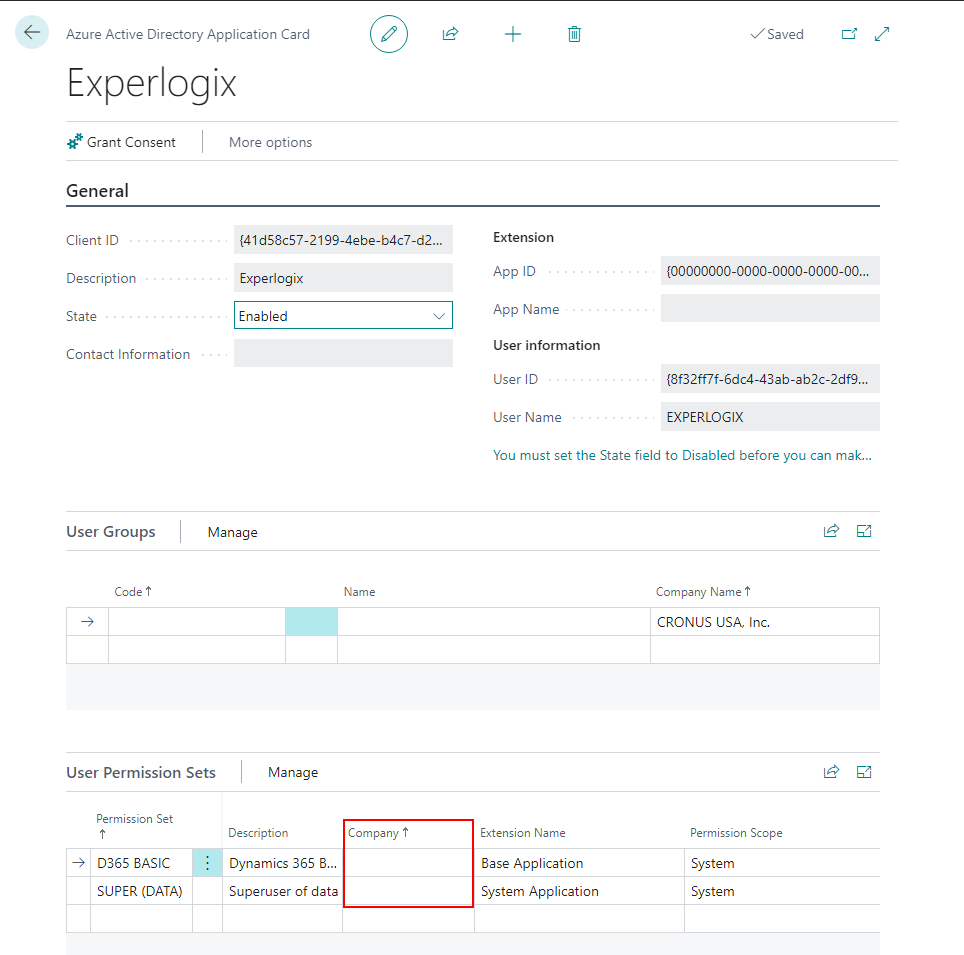Select the arrow marker on the User Groups row
964x955 pixels.
point(87,622)
